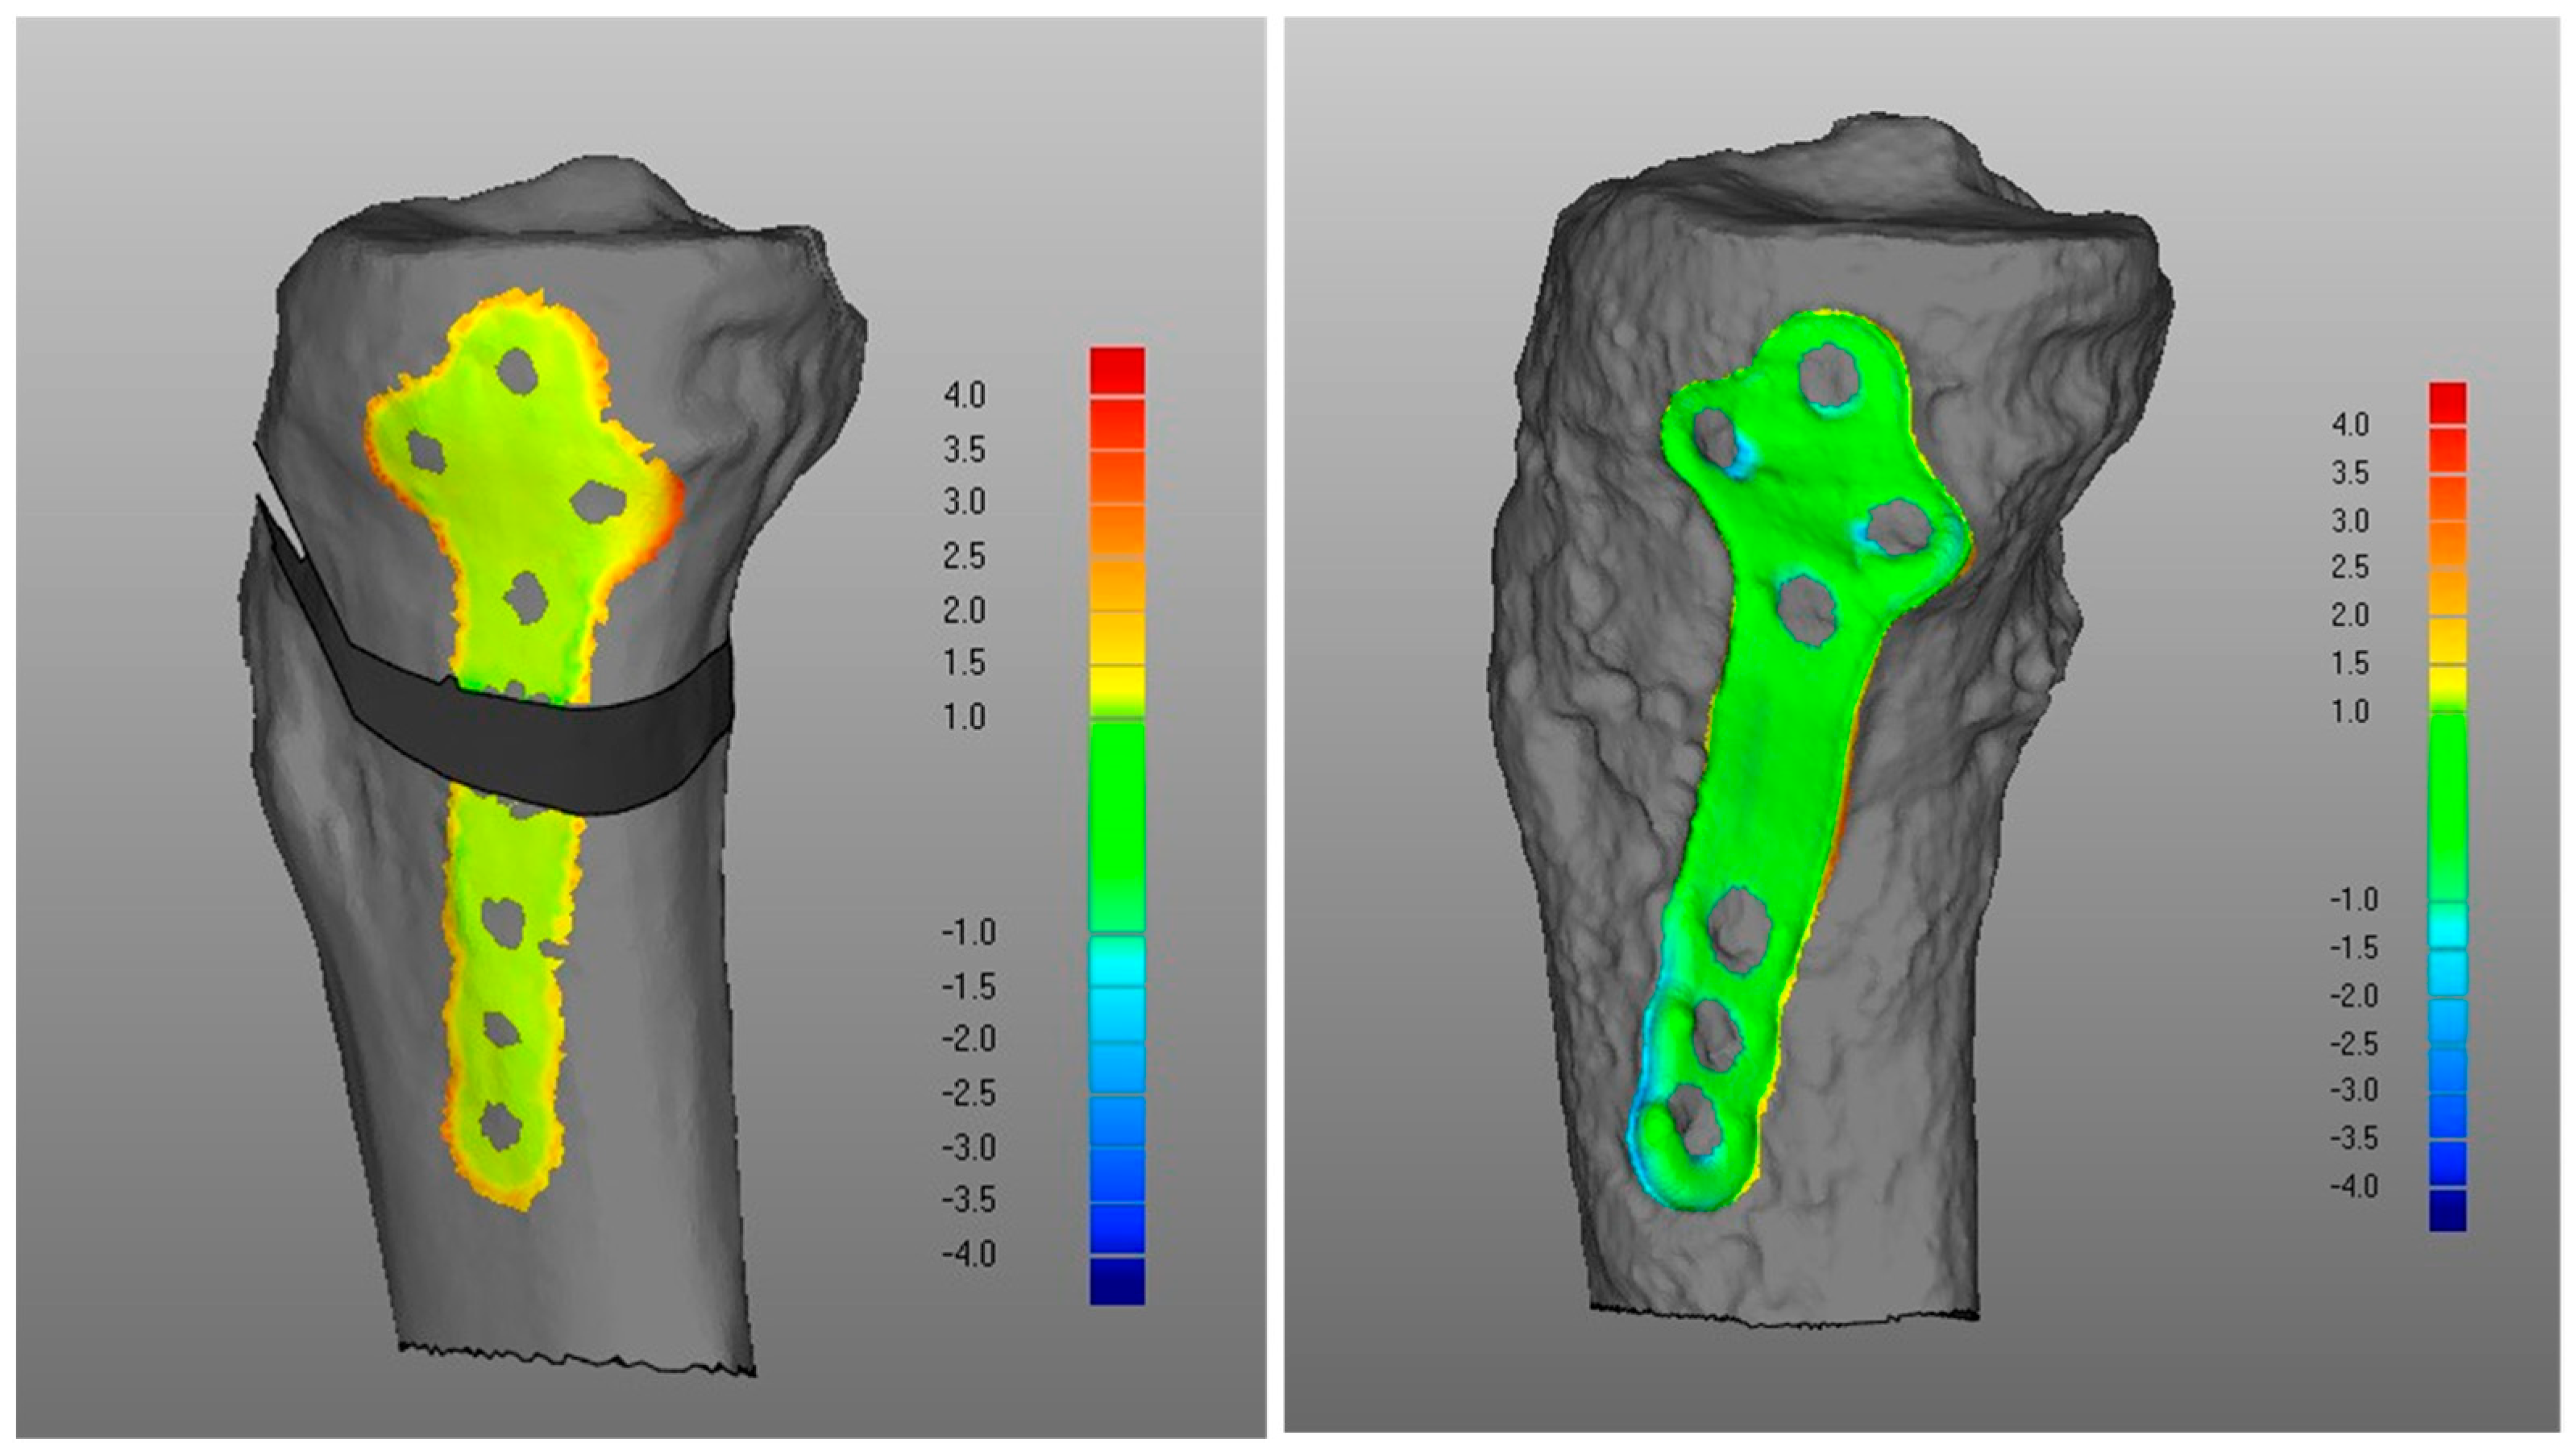Click the red top swatch in left legend

[1116, 370]
